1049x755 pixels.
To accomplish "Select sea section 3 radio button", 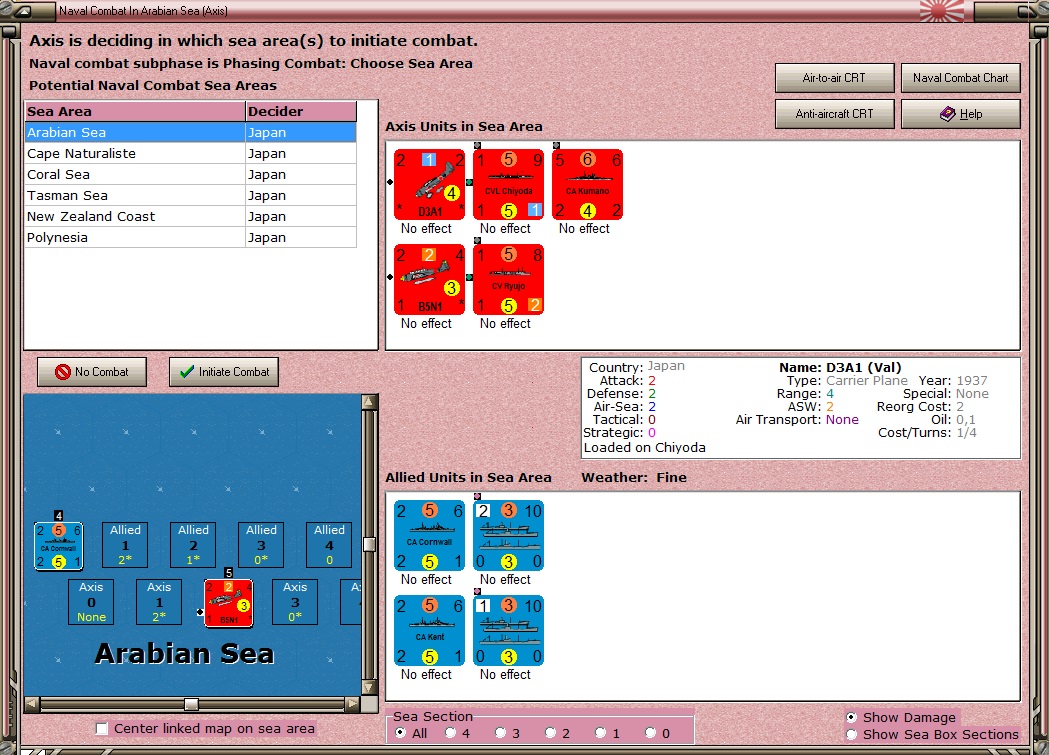I will click(500, 733).
